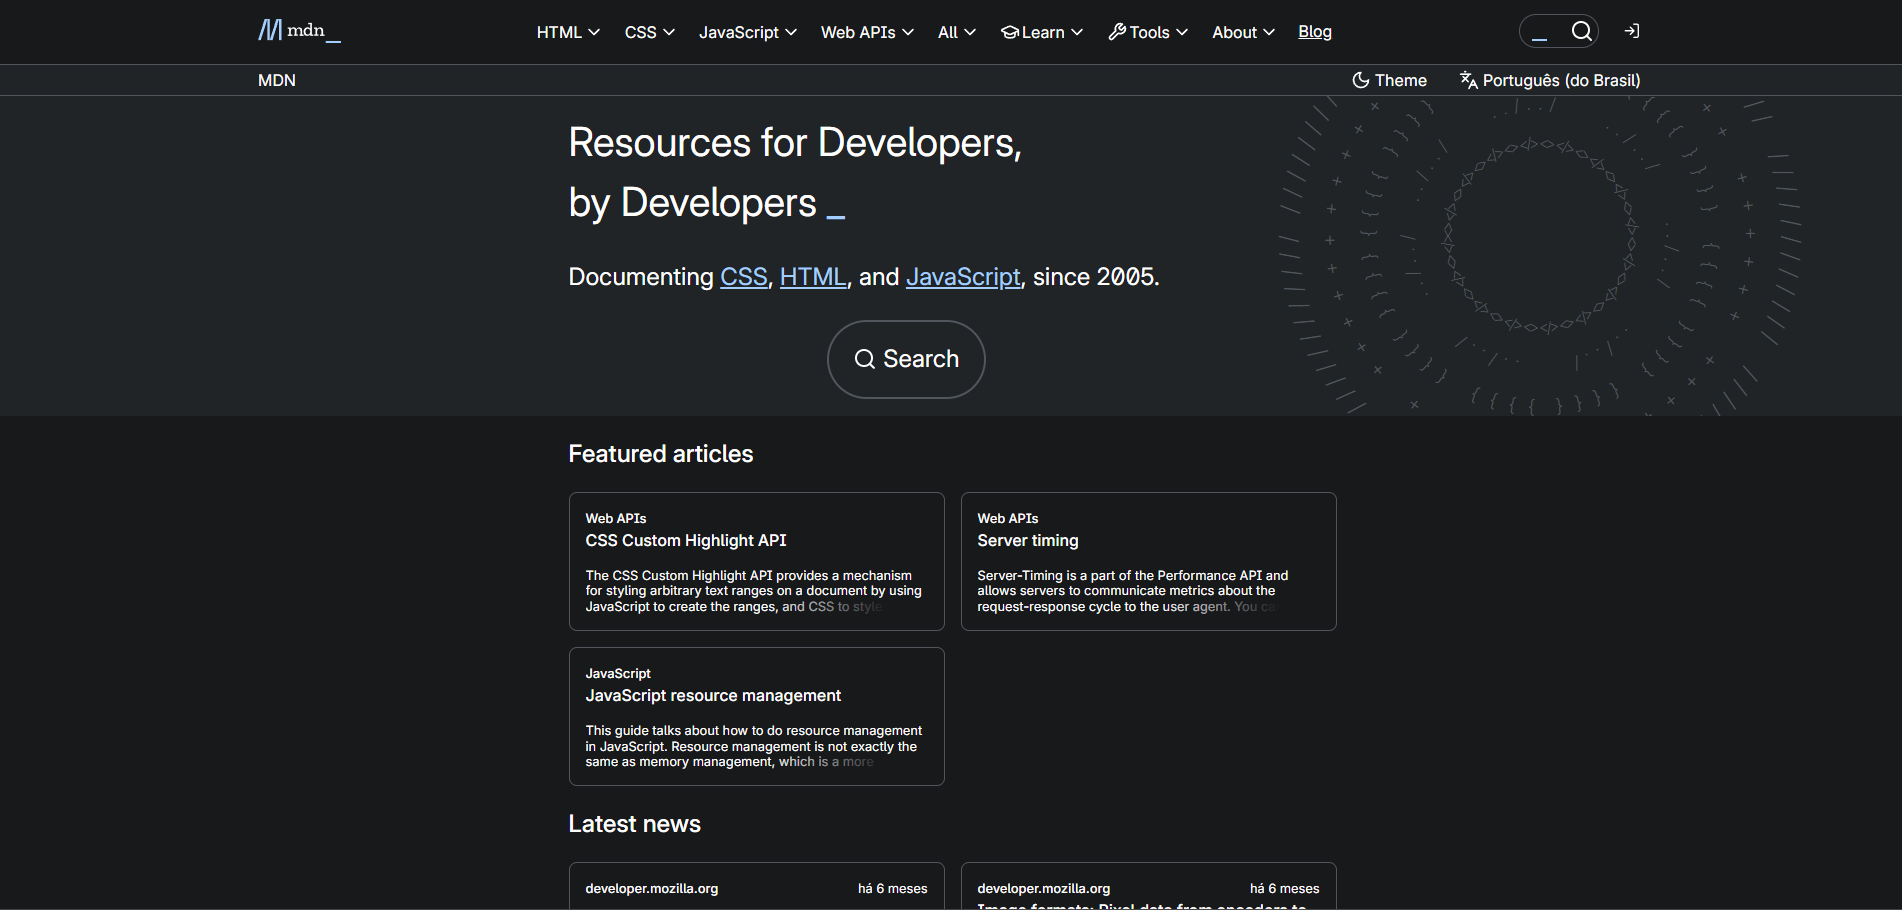This screenshot has height=910, width=1902.
Task: Follow the JavaScript link in the tagline
Action: pyautogui.click(x=963, y=277)
